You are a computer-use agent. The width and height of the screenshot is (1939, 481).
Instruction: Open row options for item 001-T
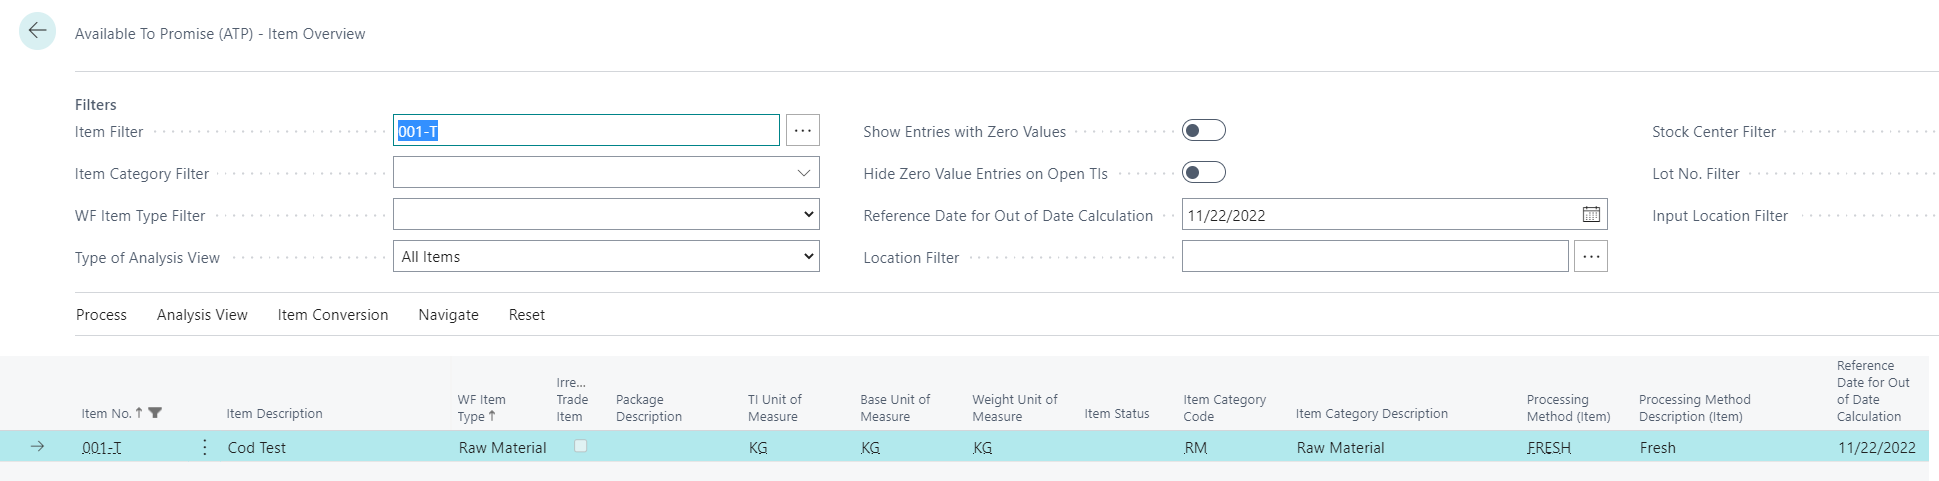(205, 447)
